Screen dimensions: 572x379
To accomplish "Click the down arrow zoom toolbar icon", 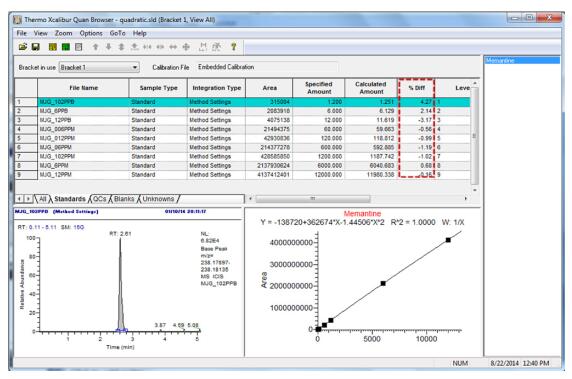I will point(109,47).
